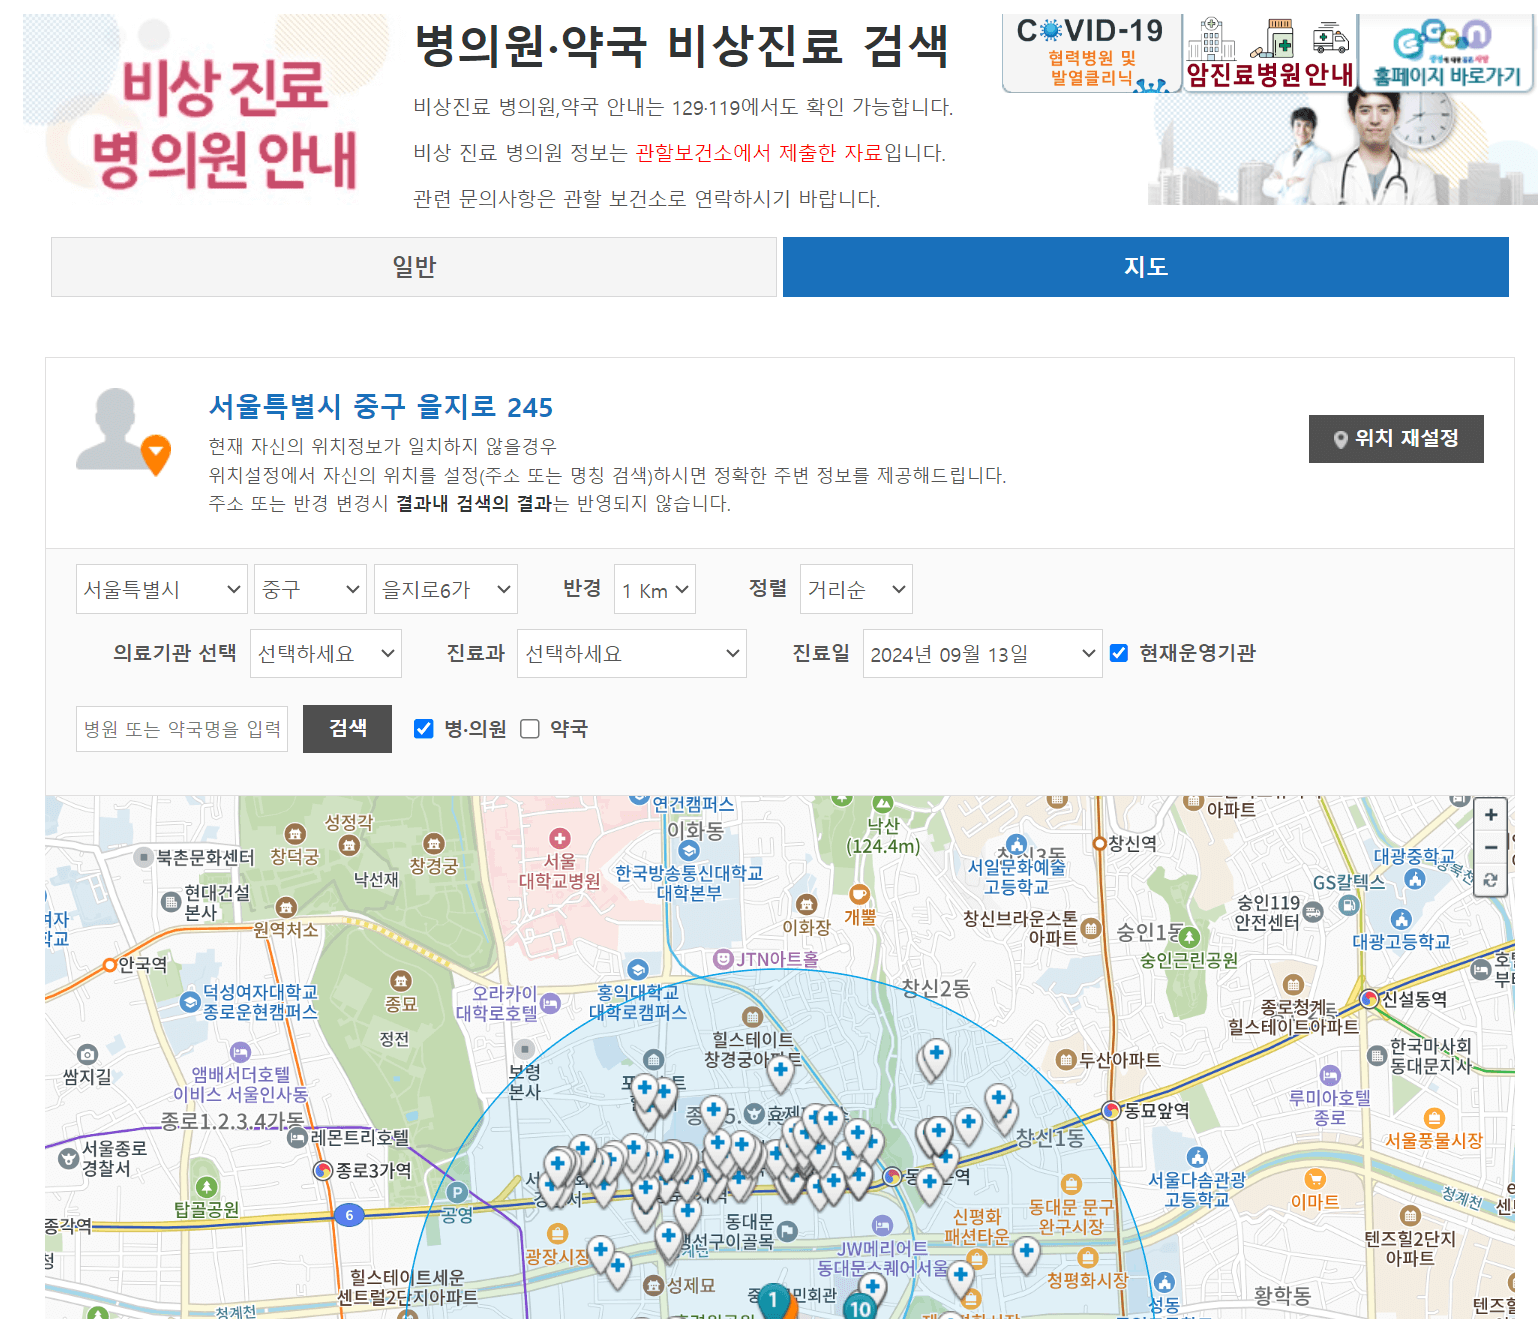Open the COVID-19 협력병원 및 발열클리닉 icon
This screenshot has height=1319, width=1538.
1090,52
